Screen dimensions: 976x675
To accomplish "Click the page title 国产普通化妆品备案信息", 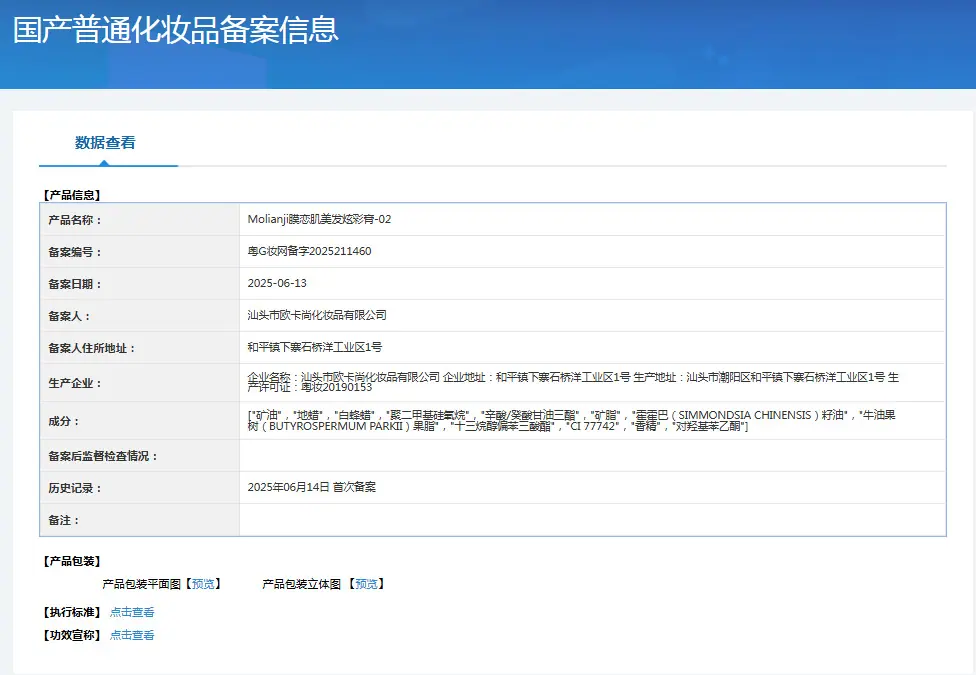I will [x=176, y=30].
